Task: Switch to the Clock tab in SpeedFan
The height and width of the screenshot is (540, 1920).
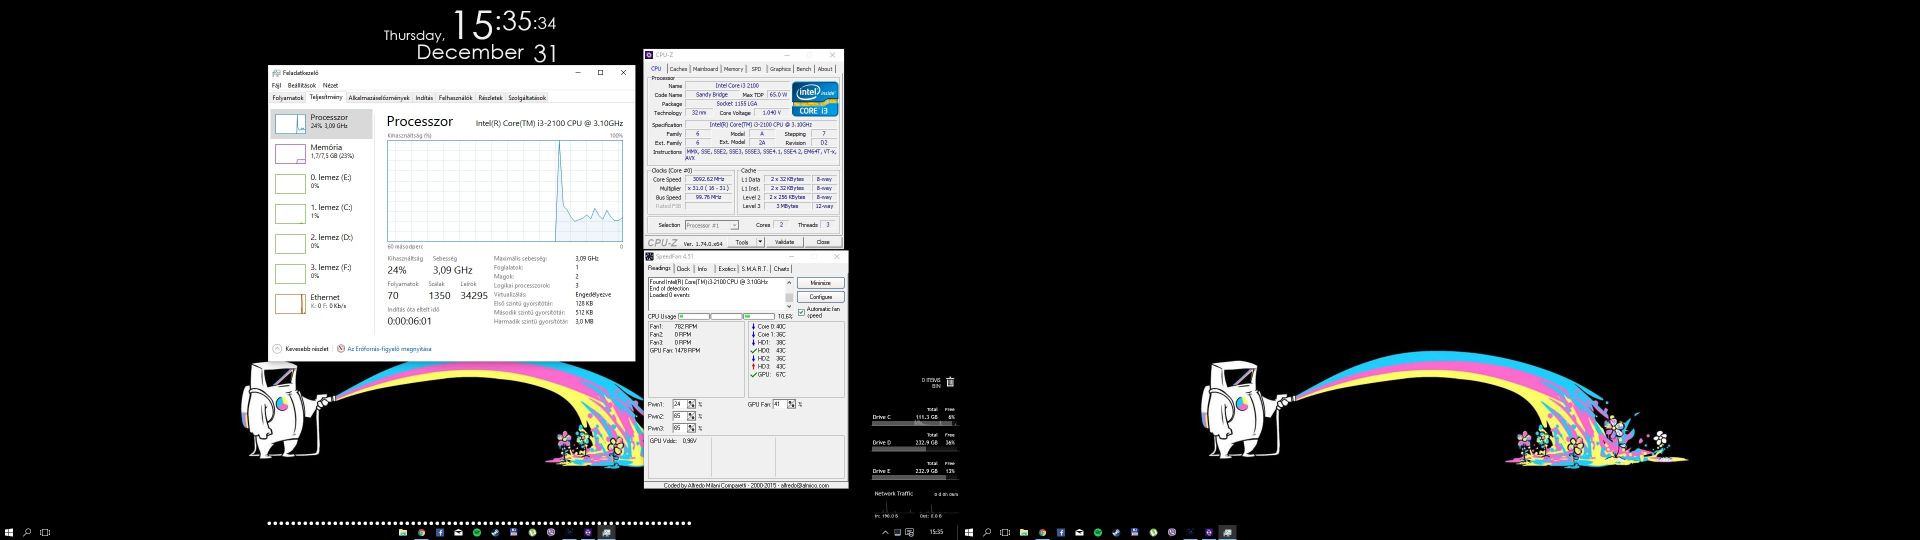Action: [683, 269]
